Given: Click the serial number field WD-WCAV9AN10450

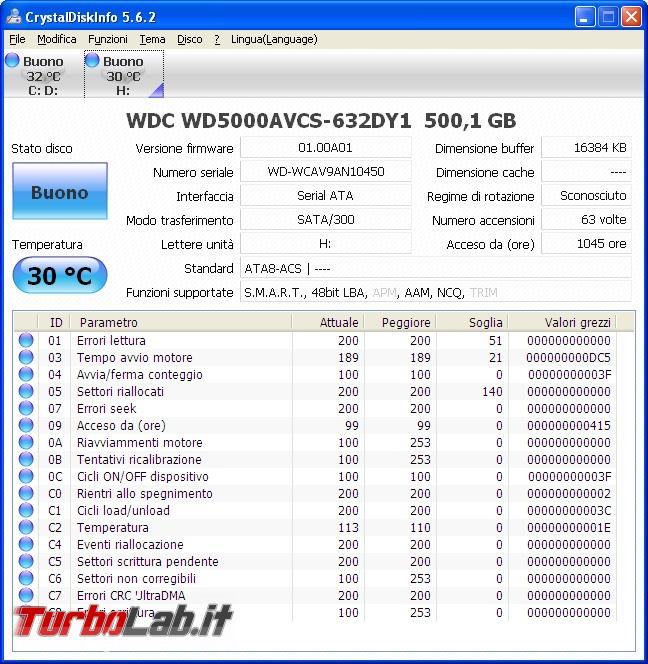Looking at the screenshot, I should coord(326,172).
